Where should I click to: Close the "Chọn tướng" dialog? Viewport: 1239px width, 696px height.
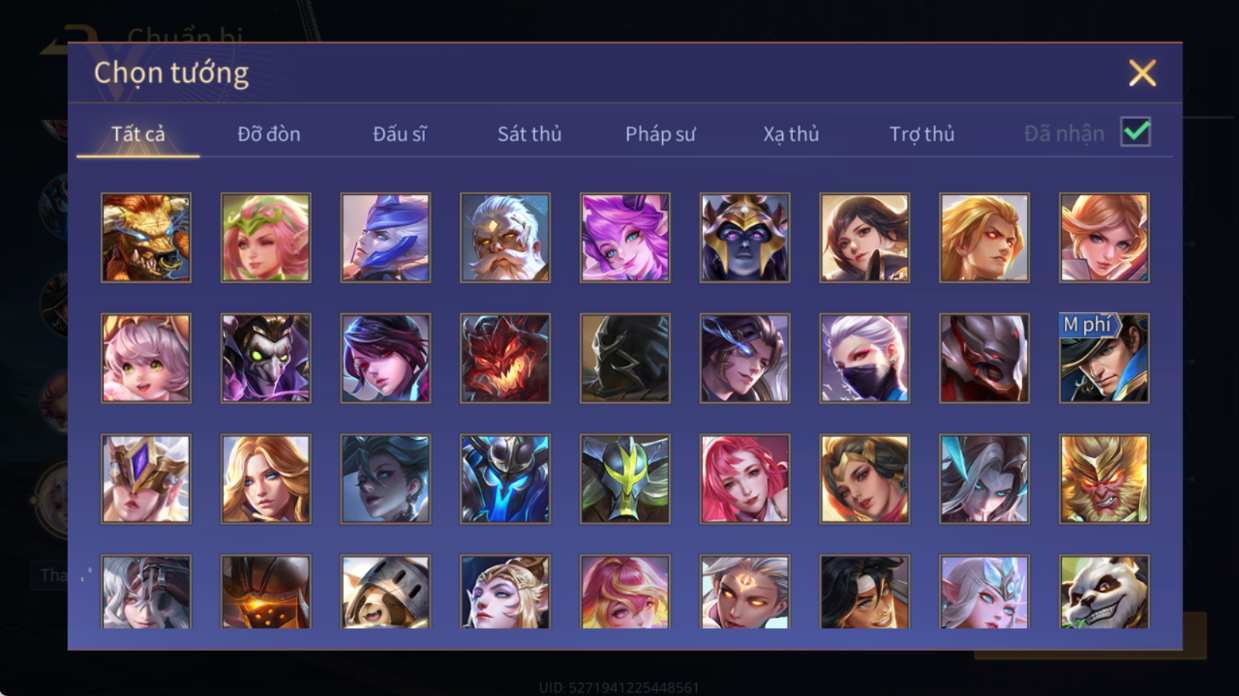tap(1142, 73)
